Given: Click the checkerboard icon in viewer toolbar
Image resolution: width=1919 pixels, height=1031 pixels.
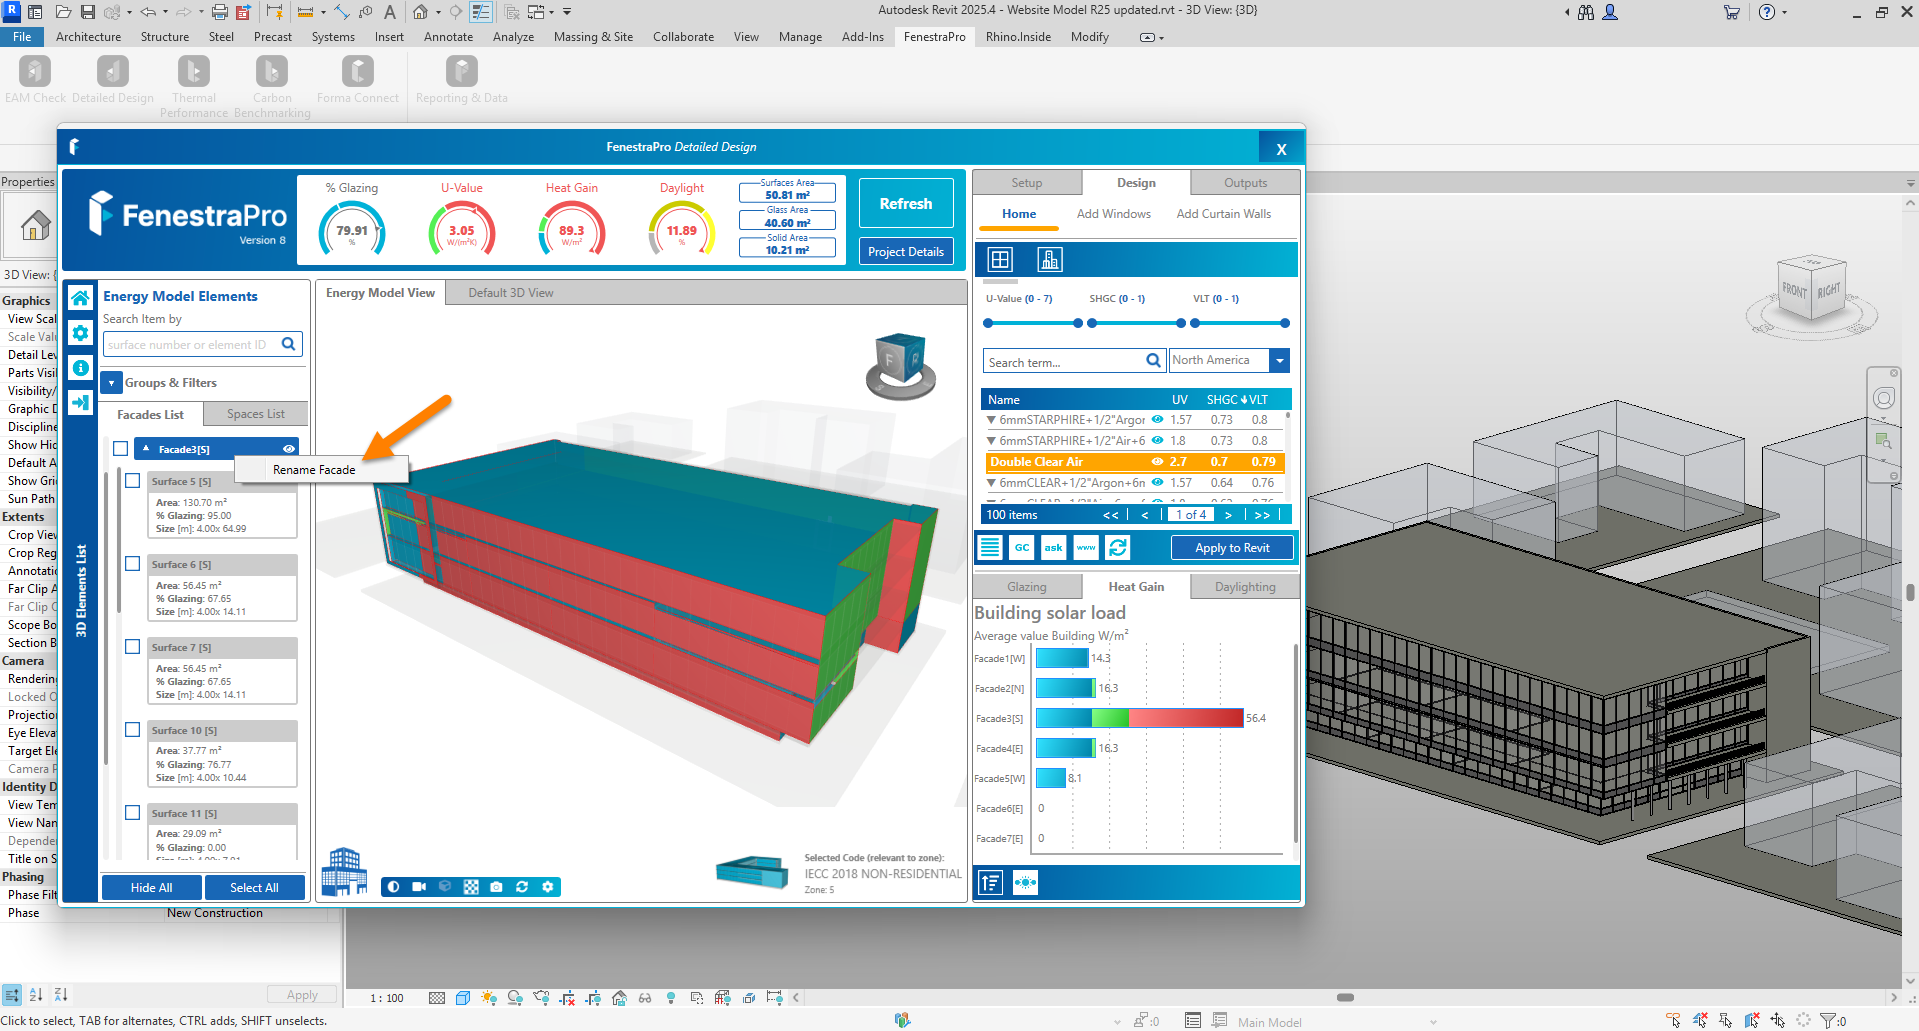Looking at the screenshot, I should 471,887.
